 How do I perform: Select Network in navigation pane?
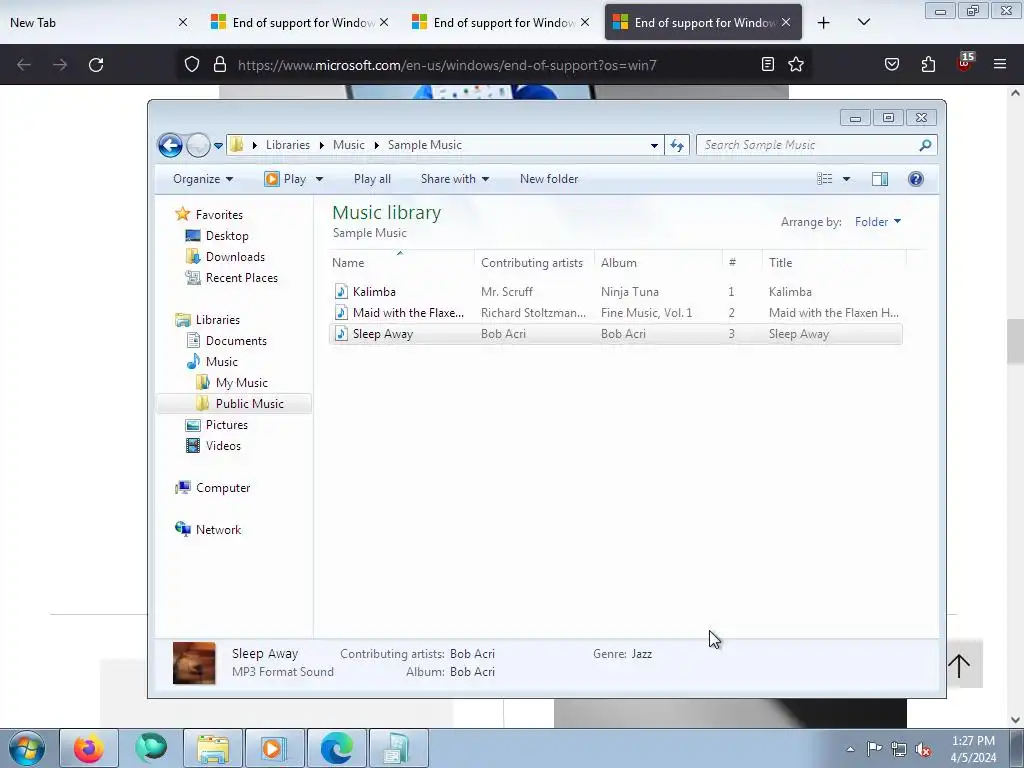coord(218,530)
